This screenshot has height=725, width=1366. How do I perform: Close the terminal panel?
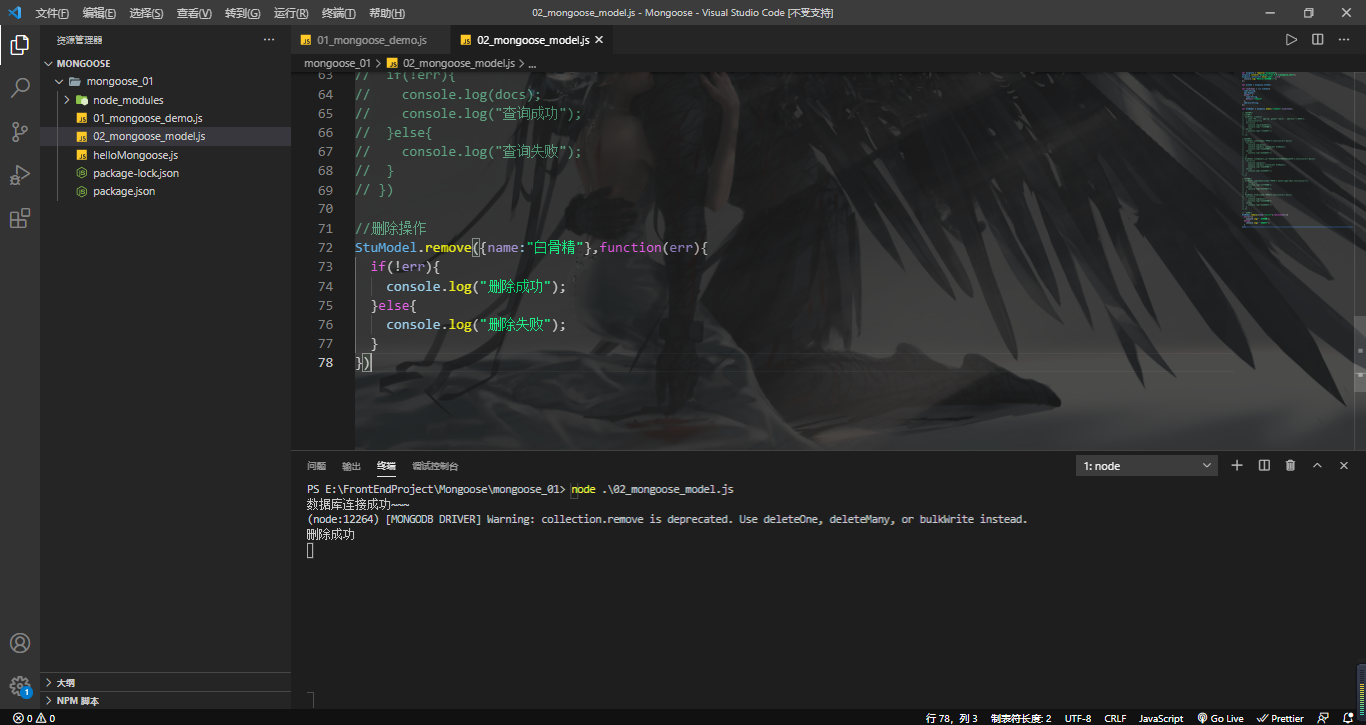tap(1344, 465)
